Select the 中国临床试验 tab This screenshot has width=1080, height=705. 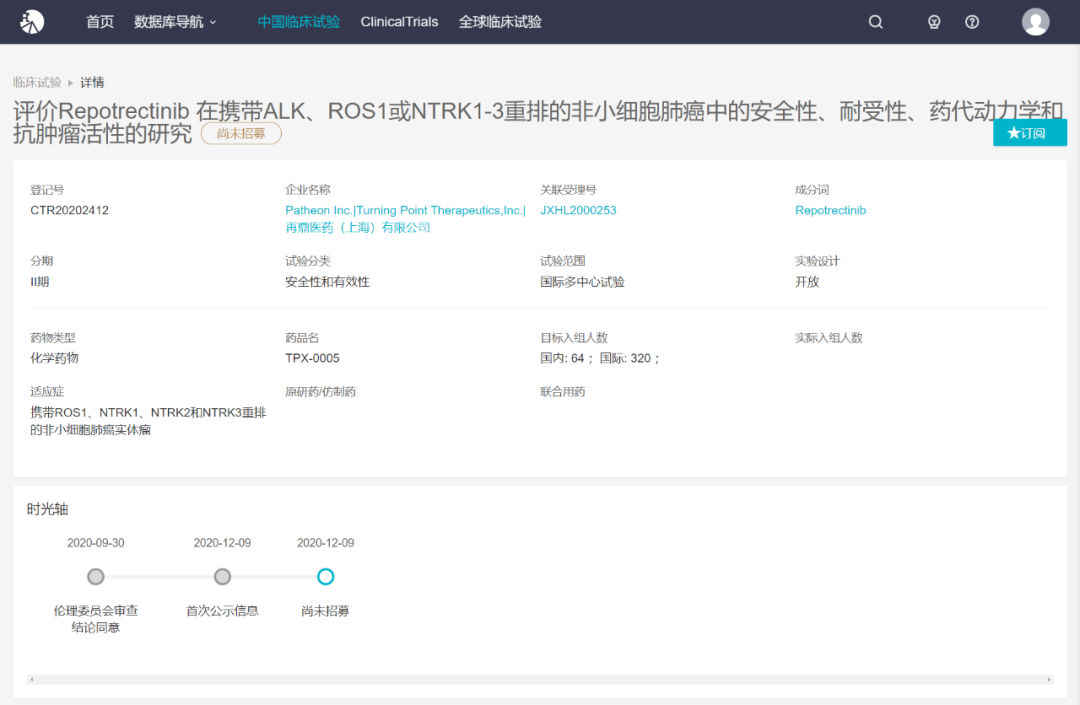tap(299, 22)
